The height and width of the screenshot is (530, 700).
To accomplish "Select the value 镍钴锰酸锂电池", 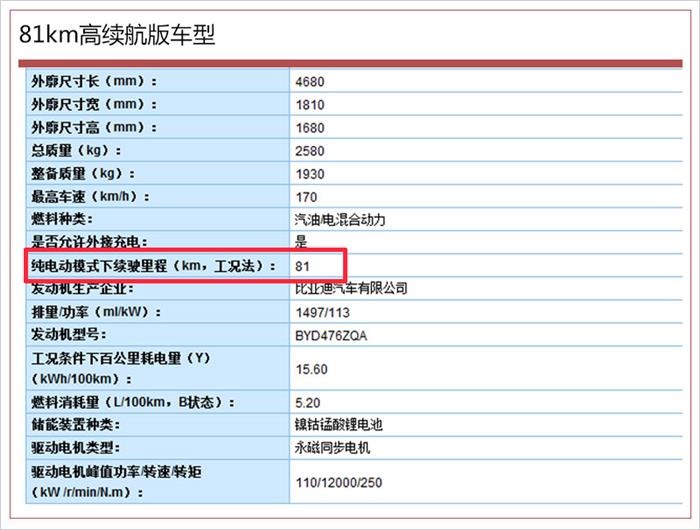I will pos(338,425).
